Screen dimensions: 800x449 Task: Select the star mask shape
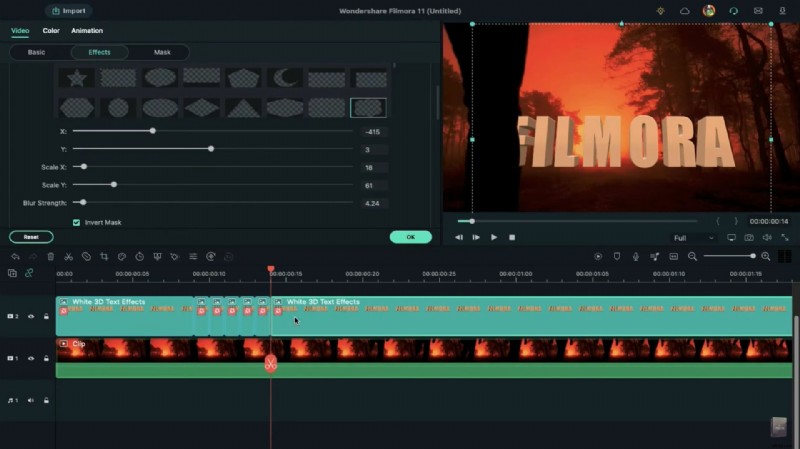(77, 78)
